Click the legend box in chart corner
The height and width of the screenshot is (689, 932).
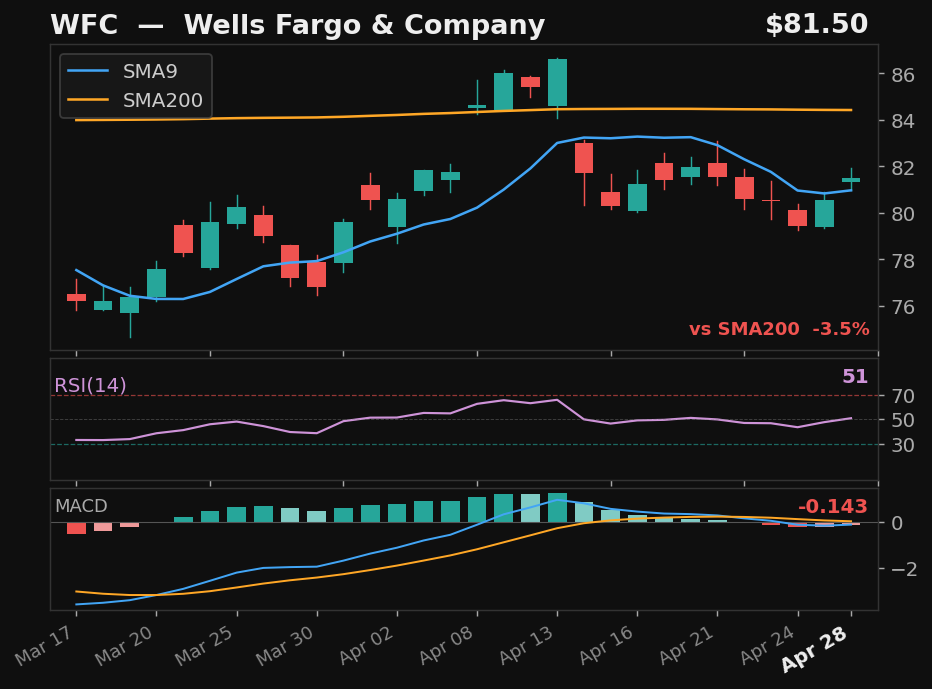click(135, 85)
